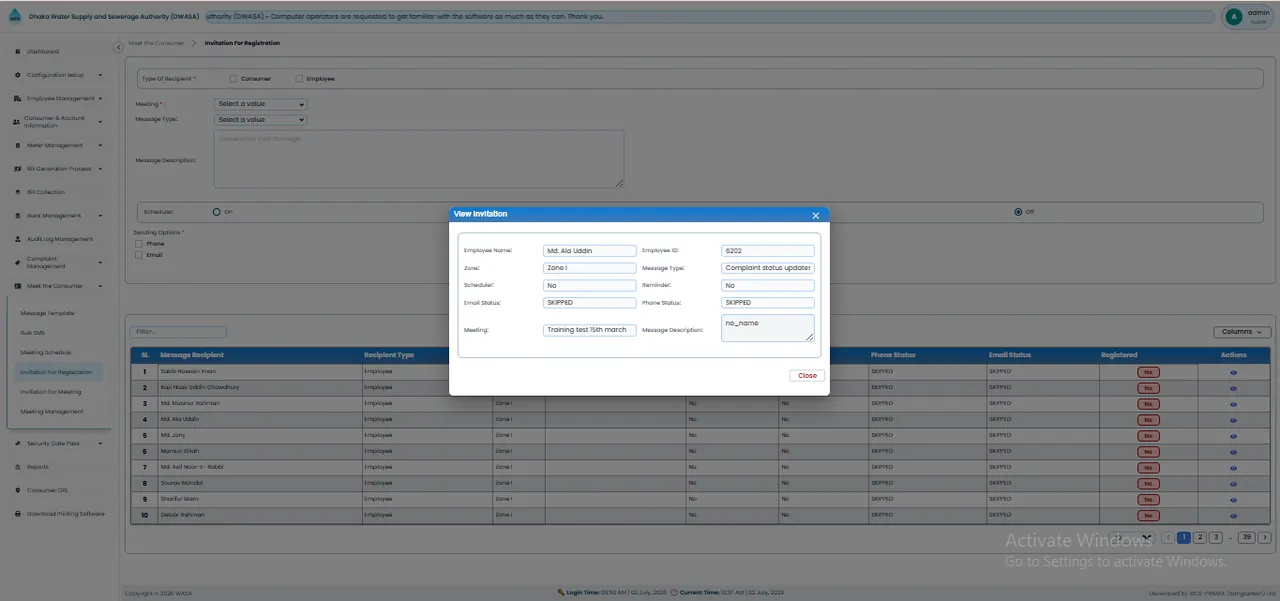Open Invitation For Meeting in the sidebar

point(51,392)
